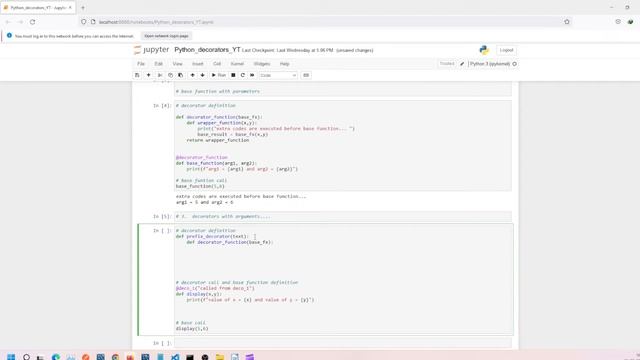Click the line def decorator_function(base_fx): in the active cell
The width and height of the screenshot is (640, 360).
click(x=230, y=242)
